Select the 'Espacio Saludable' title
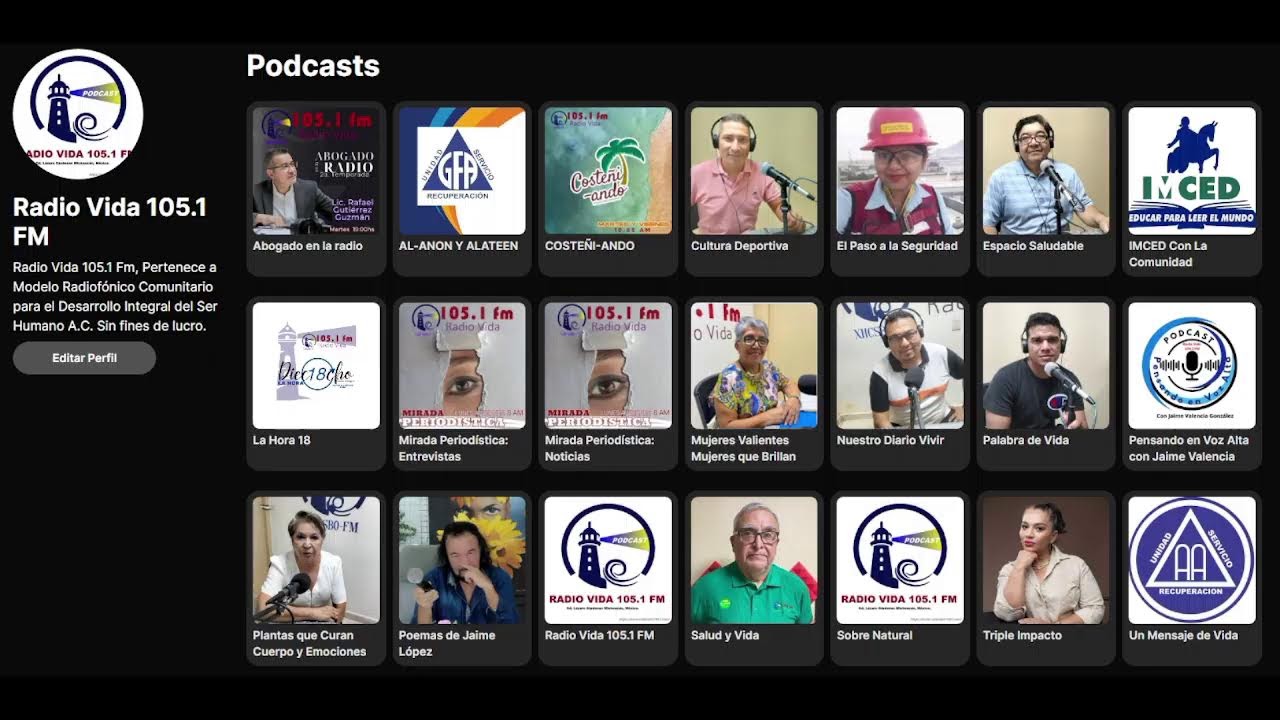Screen dimensions: 1280x720 point(1033,246)
